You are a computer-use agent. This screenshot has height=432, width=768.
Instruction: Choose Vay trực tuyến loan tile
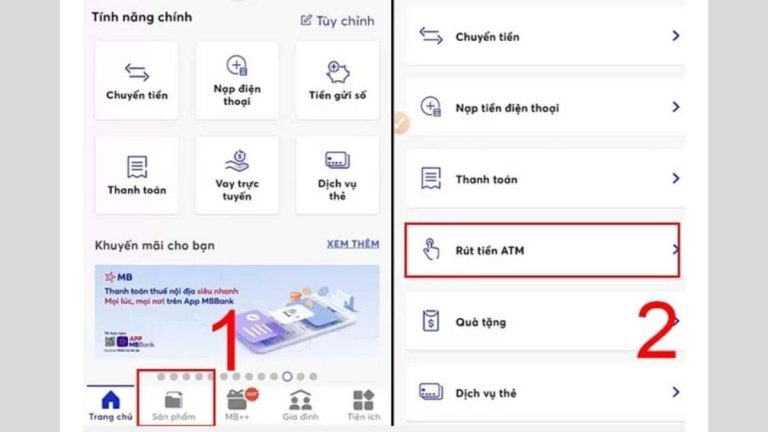pyautogui.click(x=237, y=175)
